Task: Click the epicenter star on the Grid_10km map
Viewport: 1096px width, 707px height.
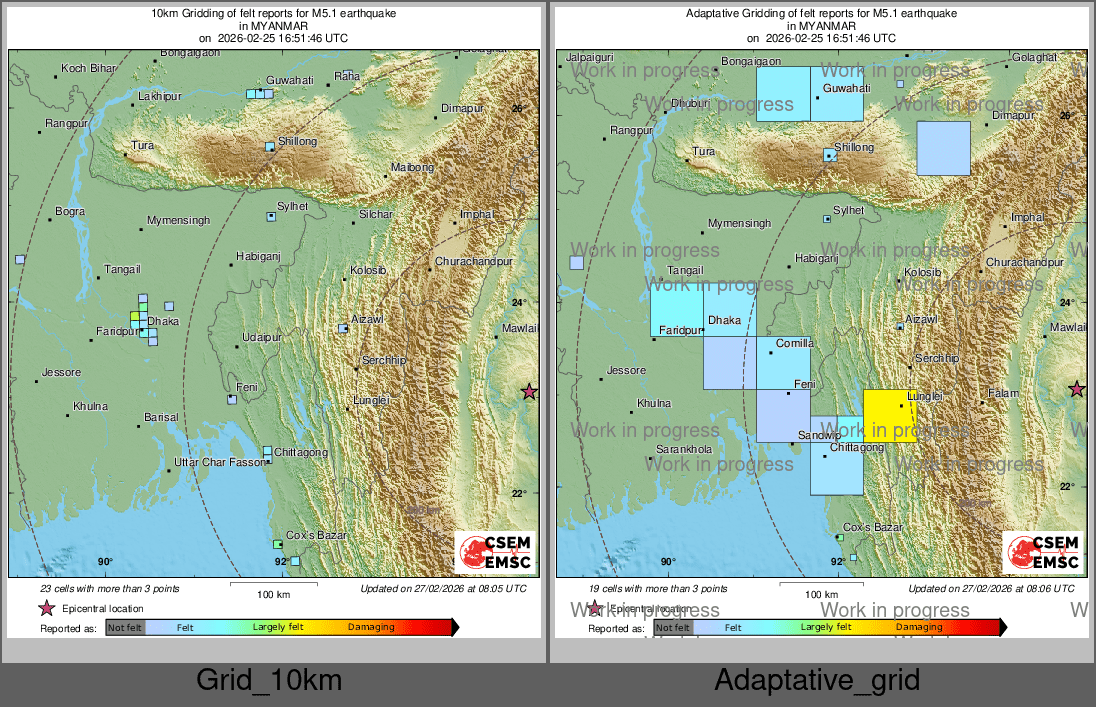Action: point(530,392)
